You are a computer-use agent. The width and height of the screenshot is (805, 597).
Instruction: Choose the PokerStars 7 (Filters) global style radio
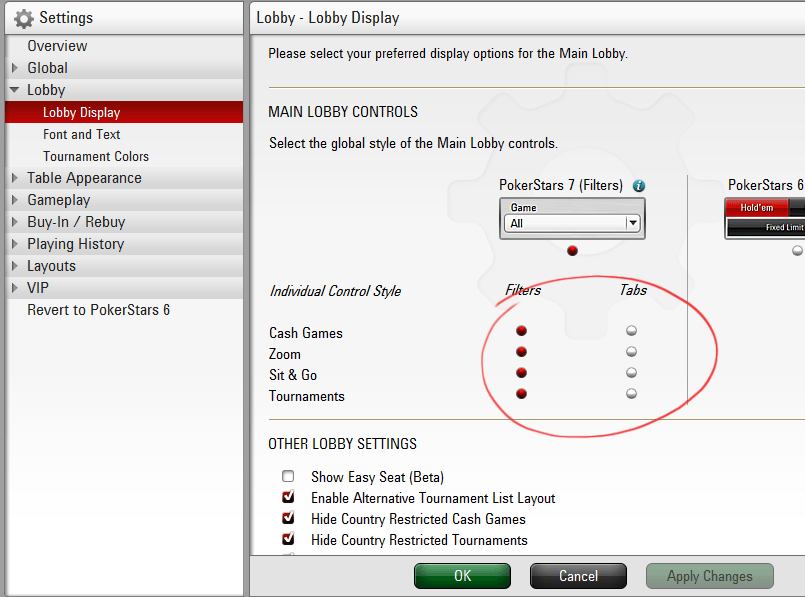click(x=572, y=251)
